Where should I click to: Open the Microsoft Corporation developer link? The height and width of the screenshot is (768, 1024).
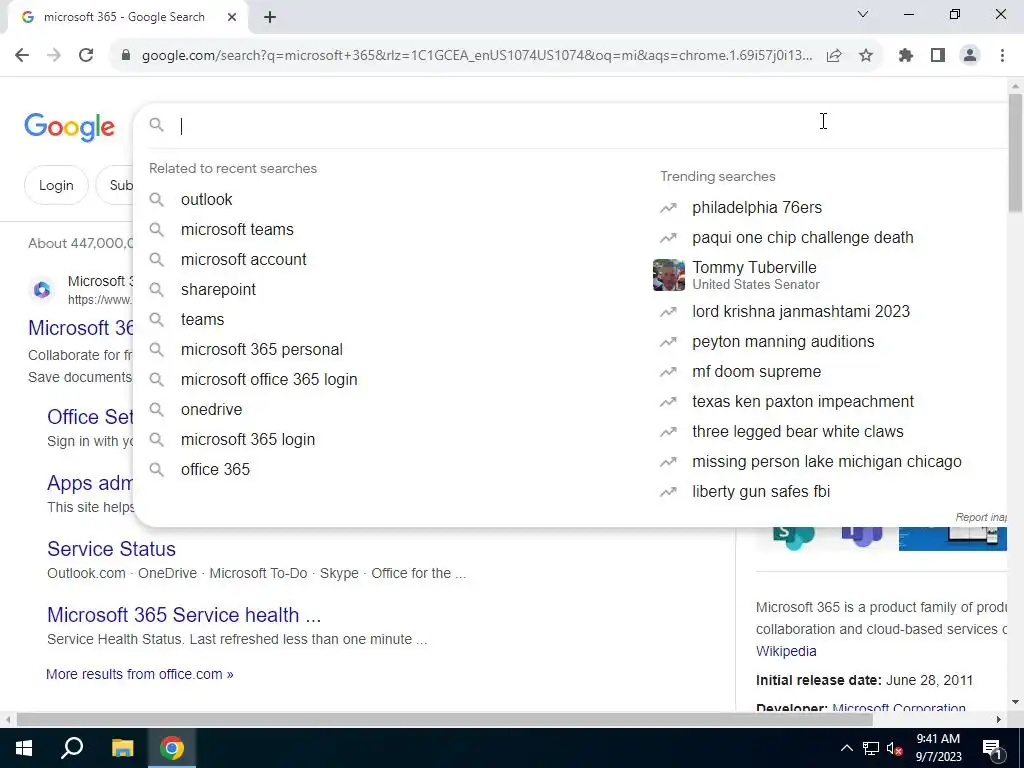coord(899,707)
